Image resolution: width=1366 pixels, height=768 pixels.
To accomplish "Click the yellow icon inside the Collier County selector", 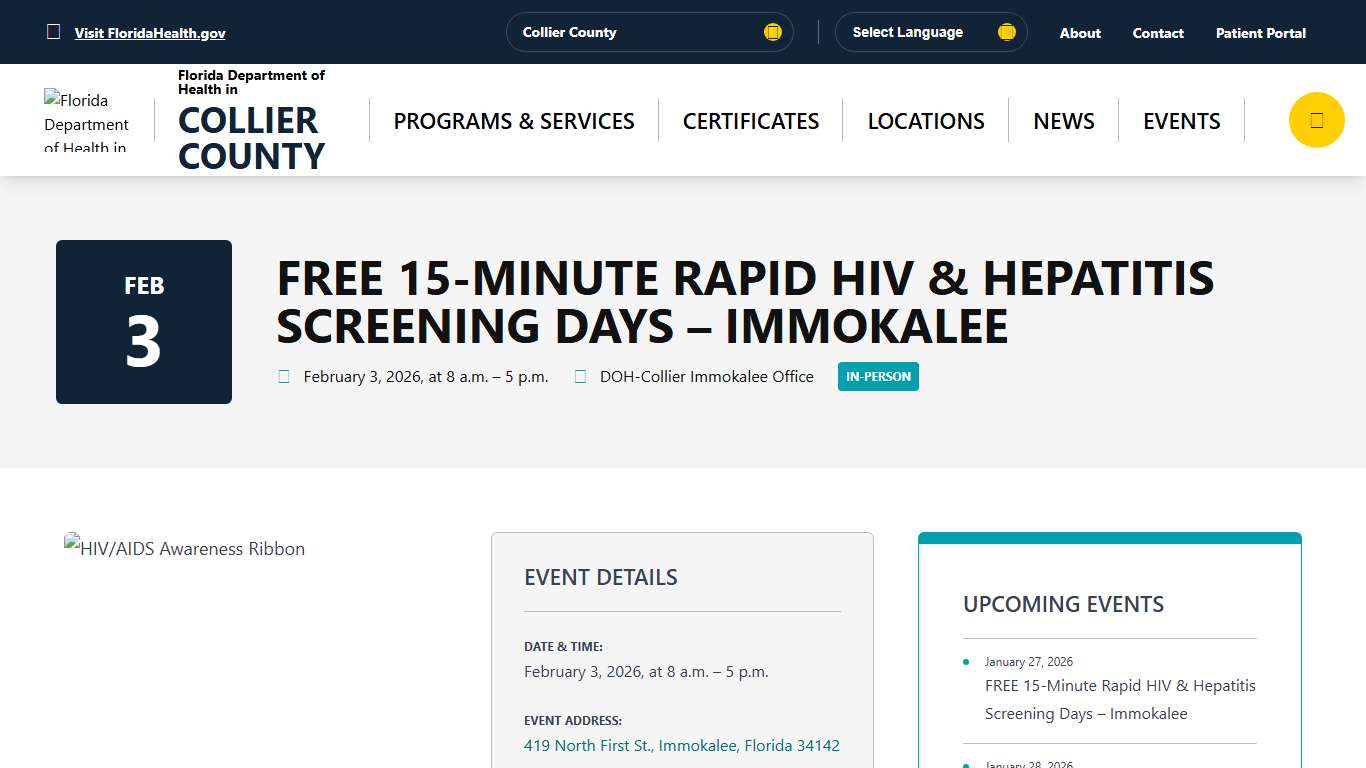I will pos(772,31).
